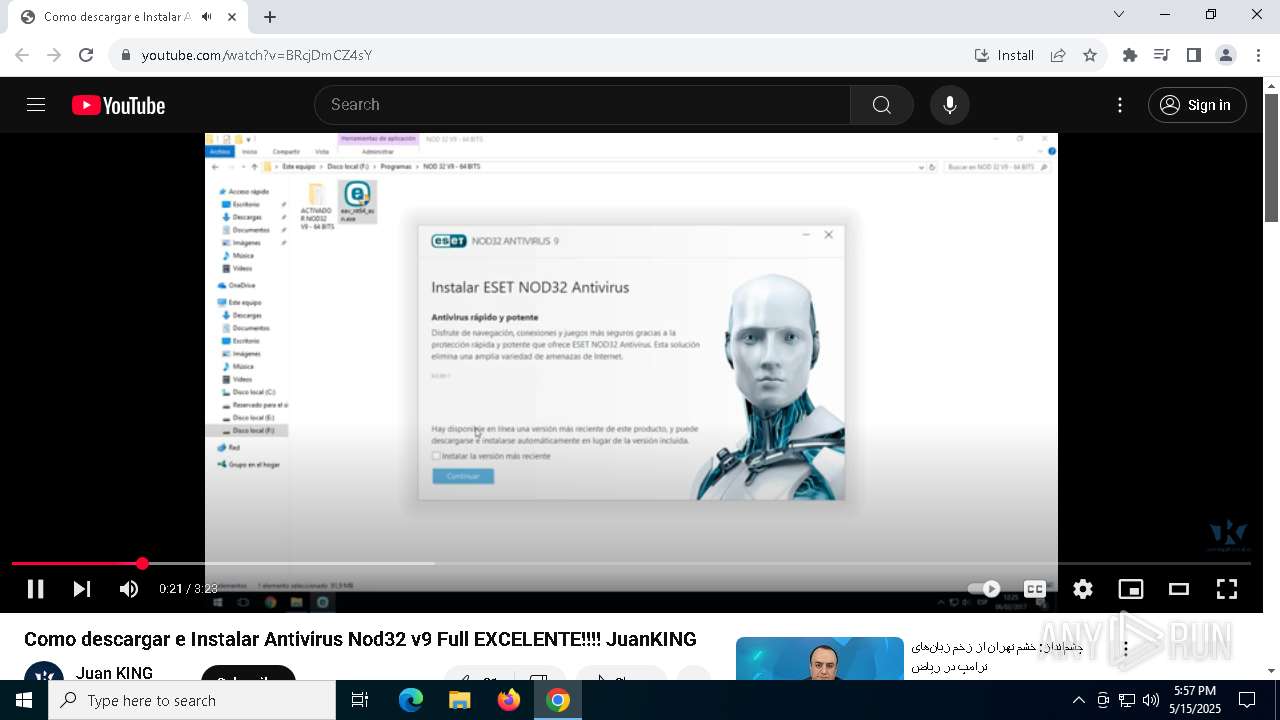Show hidden system tray icons

coord(1078,701)
